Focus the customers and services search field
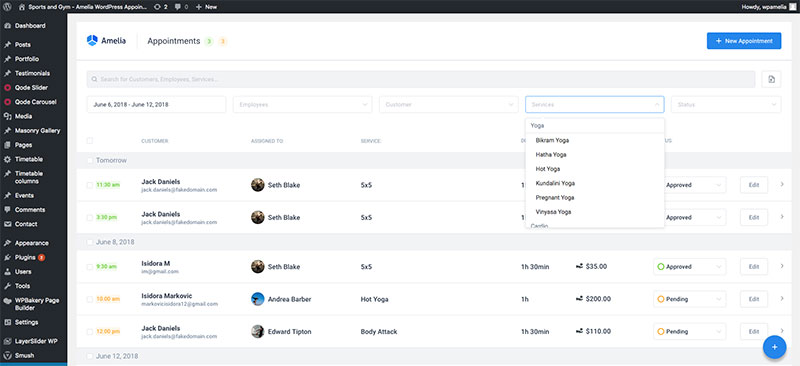Image resolution: width=800 pixels, height=366 pixels. (x=421, y=79)
